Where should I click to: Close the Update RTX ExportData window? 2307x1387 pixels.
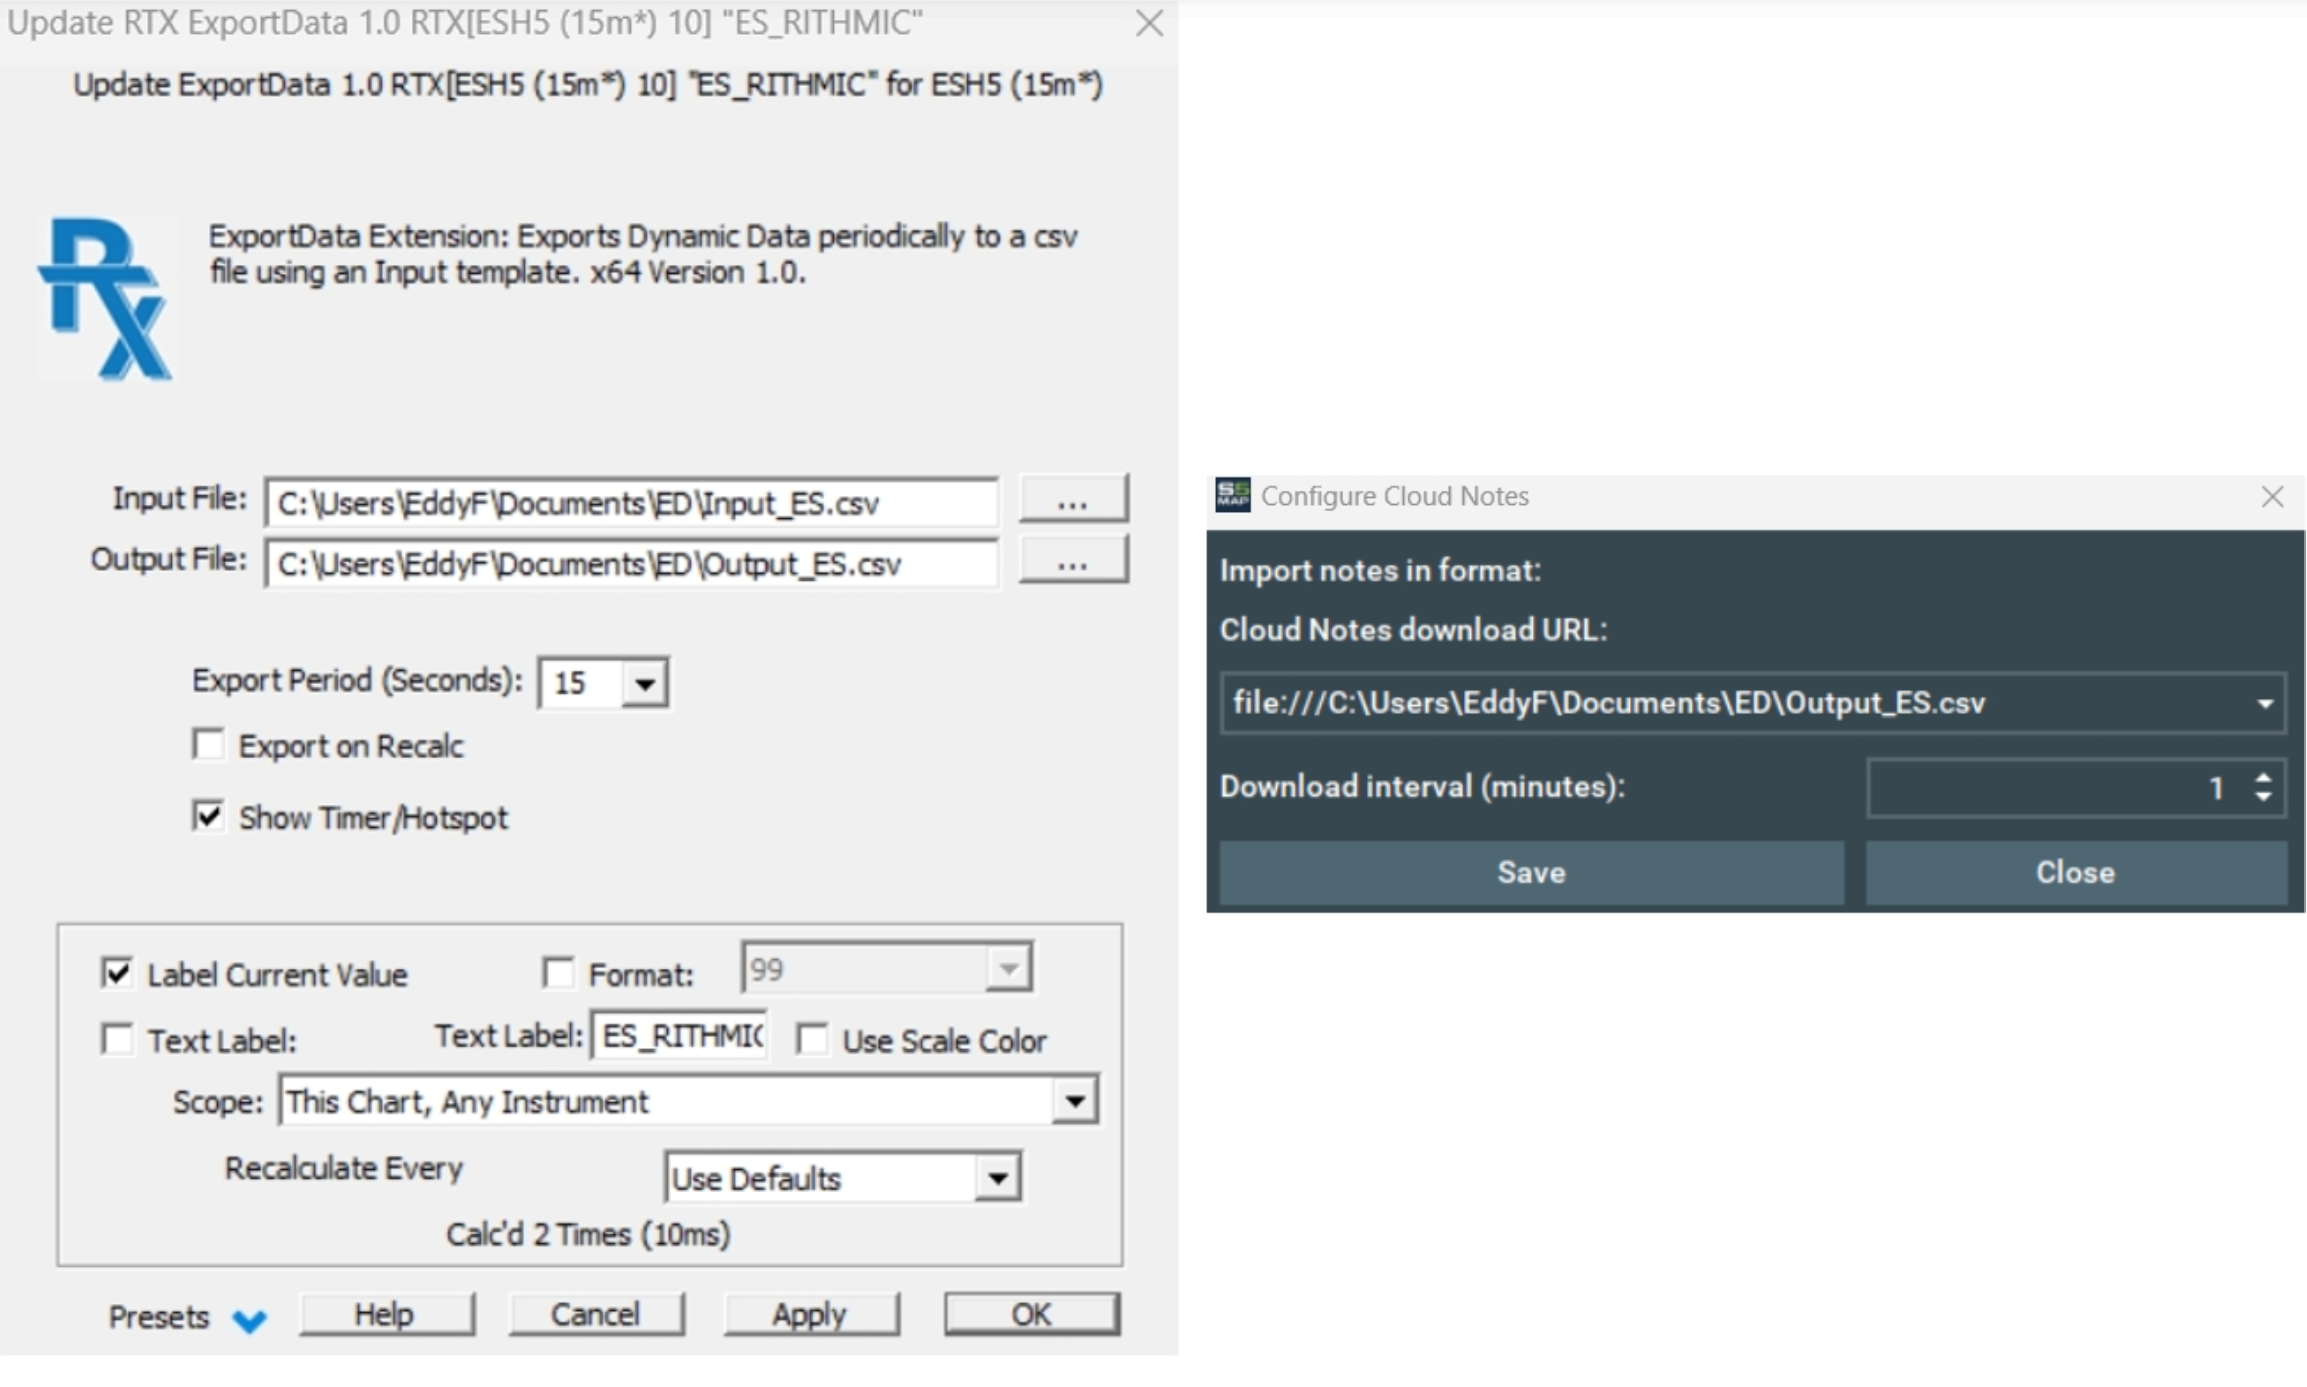click(1149, 23)
